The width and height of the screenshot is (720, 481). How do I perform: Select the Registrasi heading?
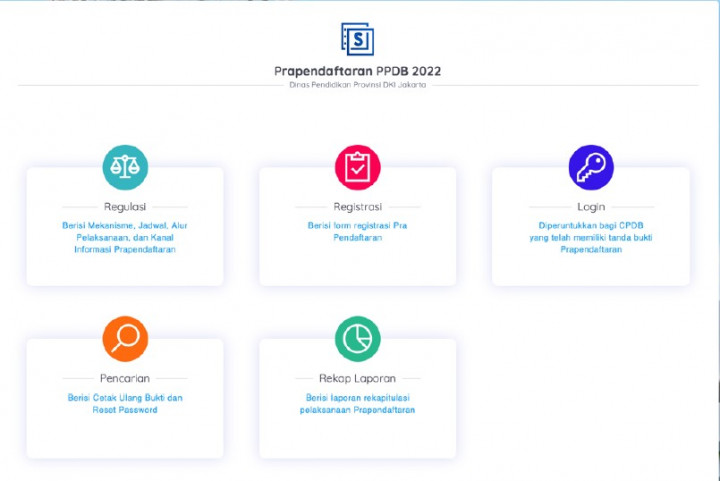click(x=357, y=207)
